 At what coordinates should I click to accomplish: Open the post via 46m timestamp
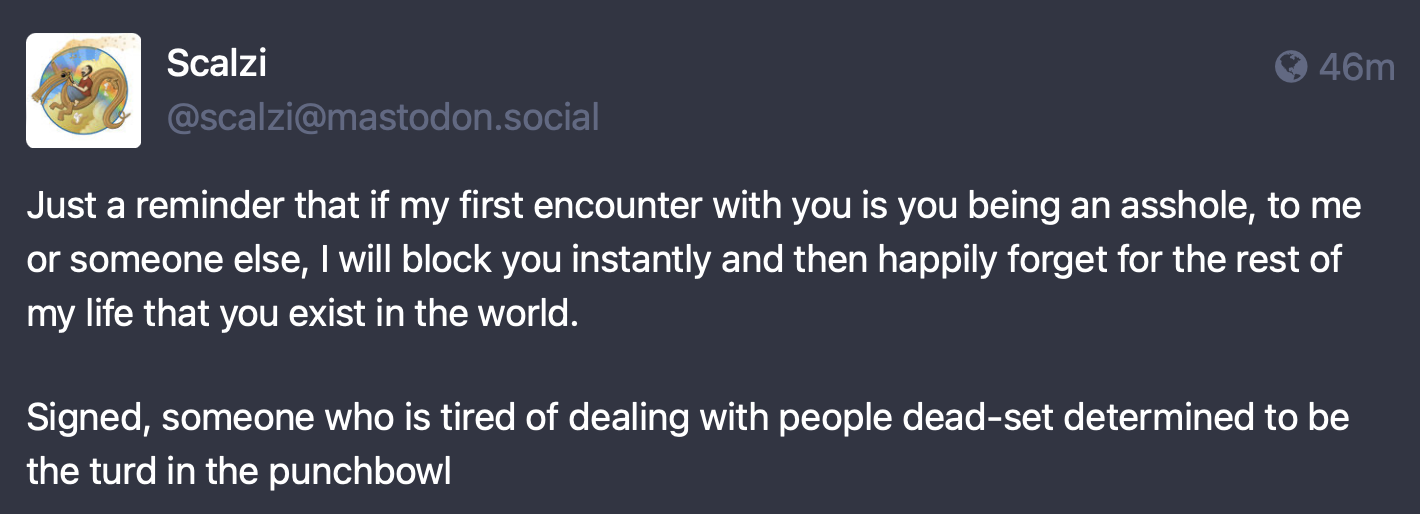tap(1356, 67)
